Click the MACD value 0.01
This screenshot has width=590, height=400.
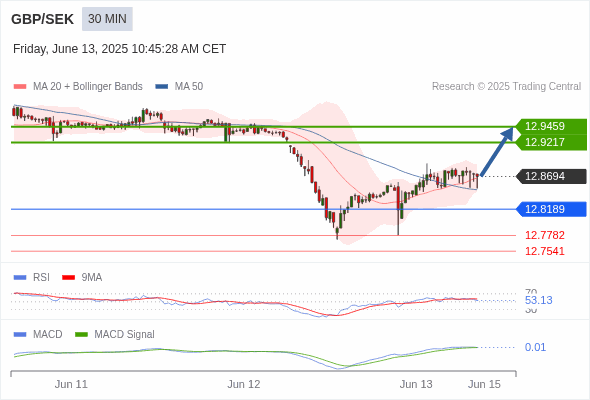pyautogui.click(x=535, y=347)
